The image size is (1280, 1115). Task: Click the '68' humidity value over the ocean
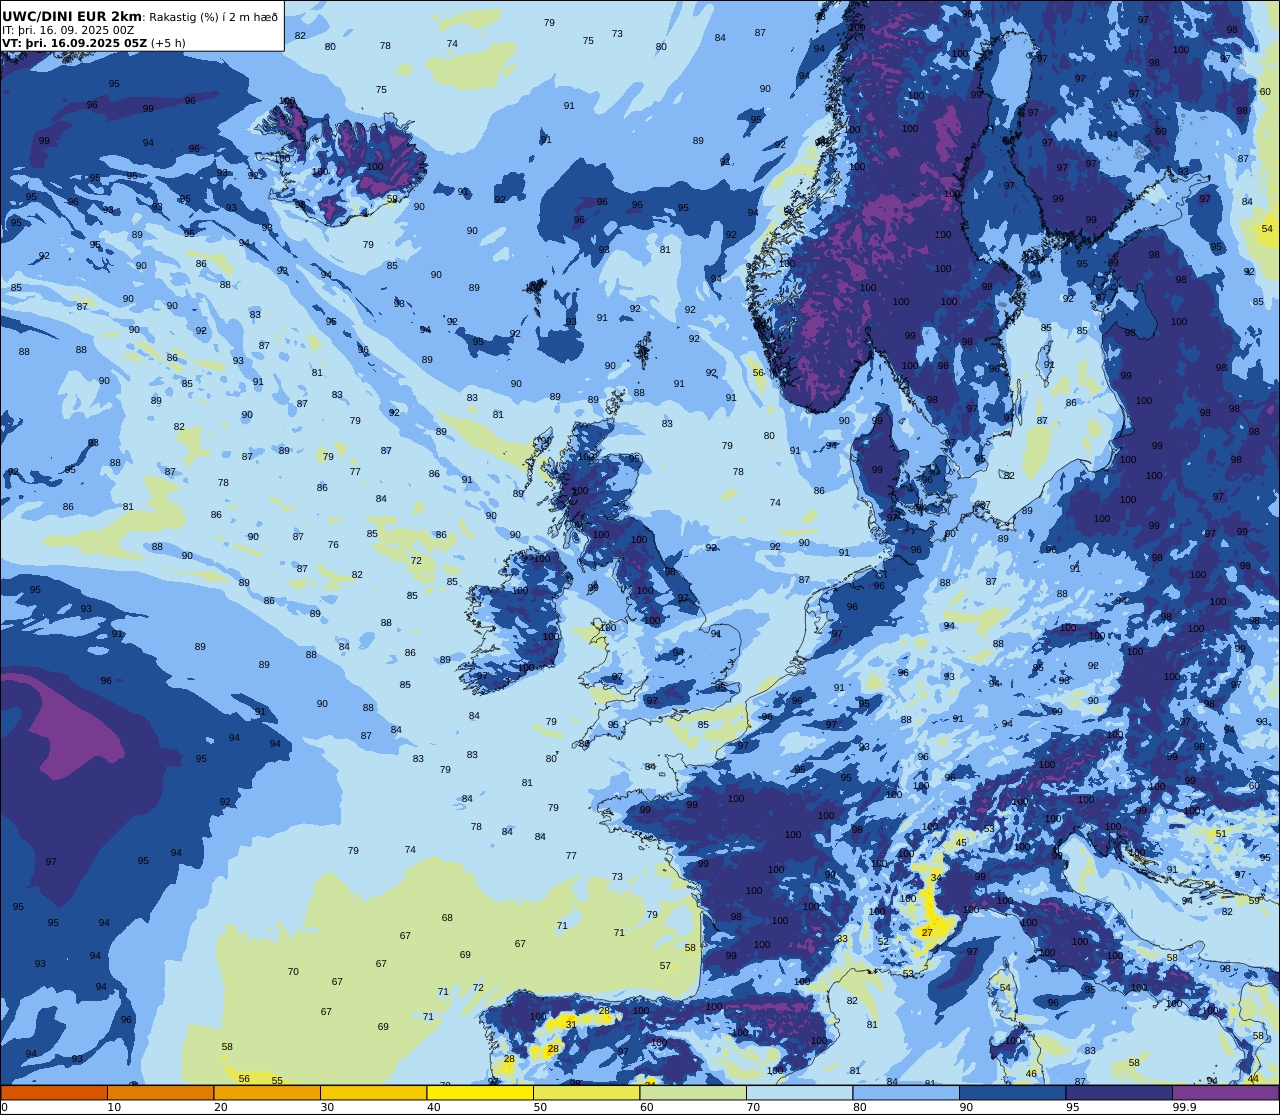click(447, 918)
